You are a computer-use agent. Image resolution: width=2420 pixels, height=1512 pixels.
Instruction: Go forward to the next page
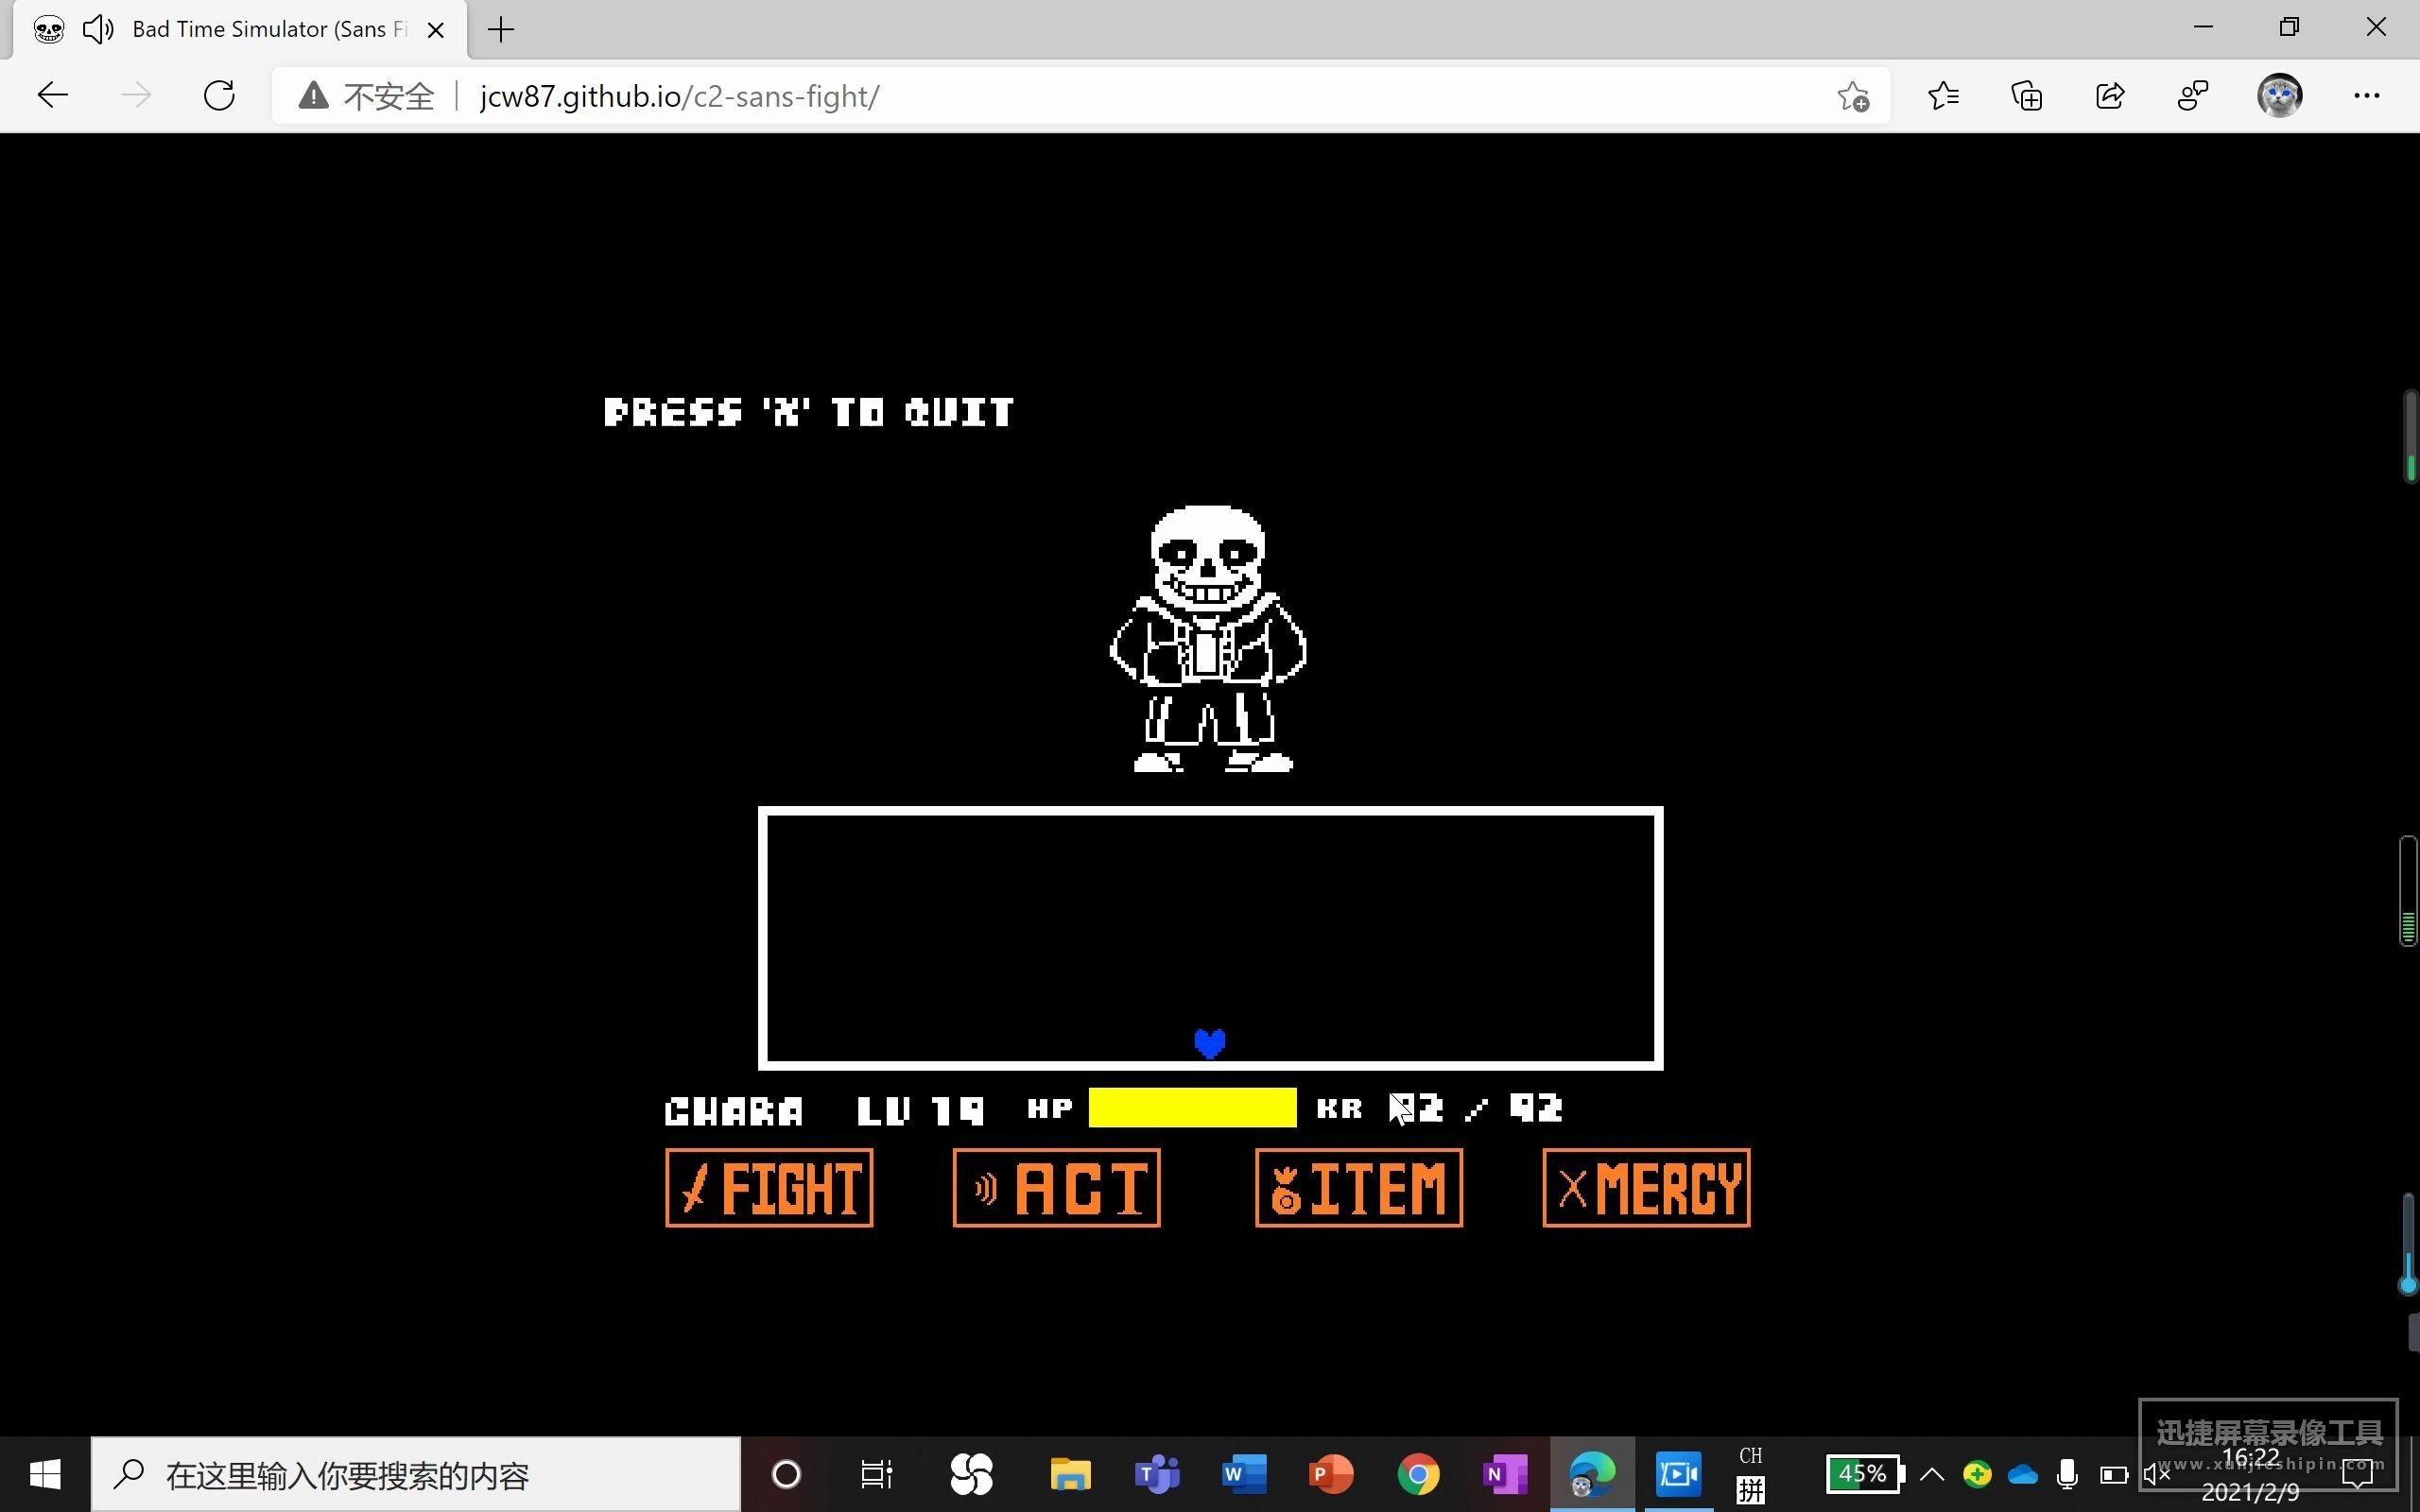point(136,96)
